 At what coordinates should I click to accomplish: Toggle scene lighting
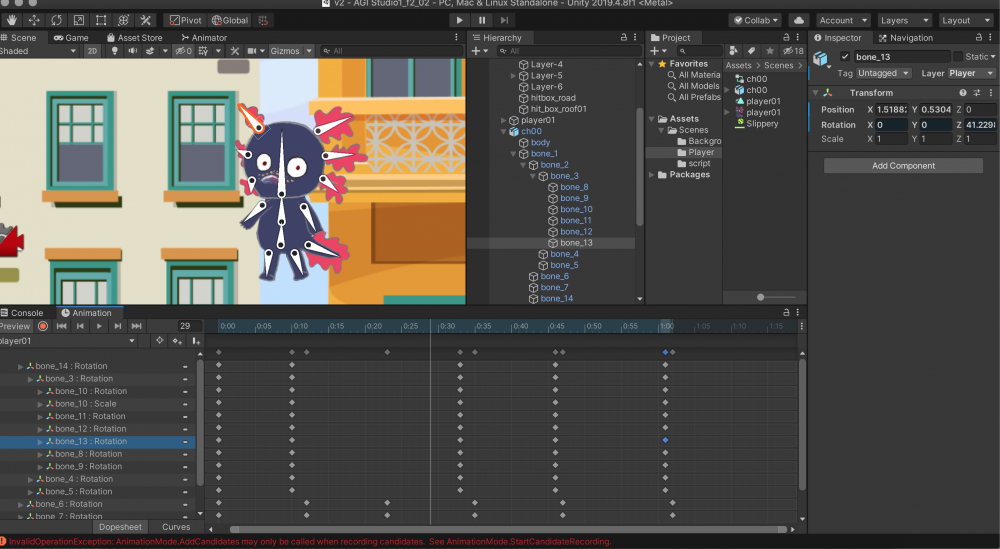click(114, 51)
